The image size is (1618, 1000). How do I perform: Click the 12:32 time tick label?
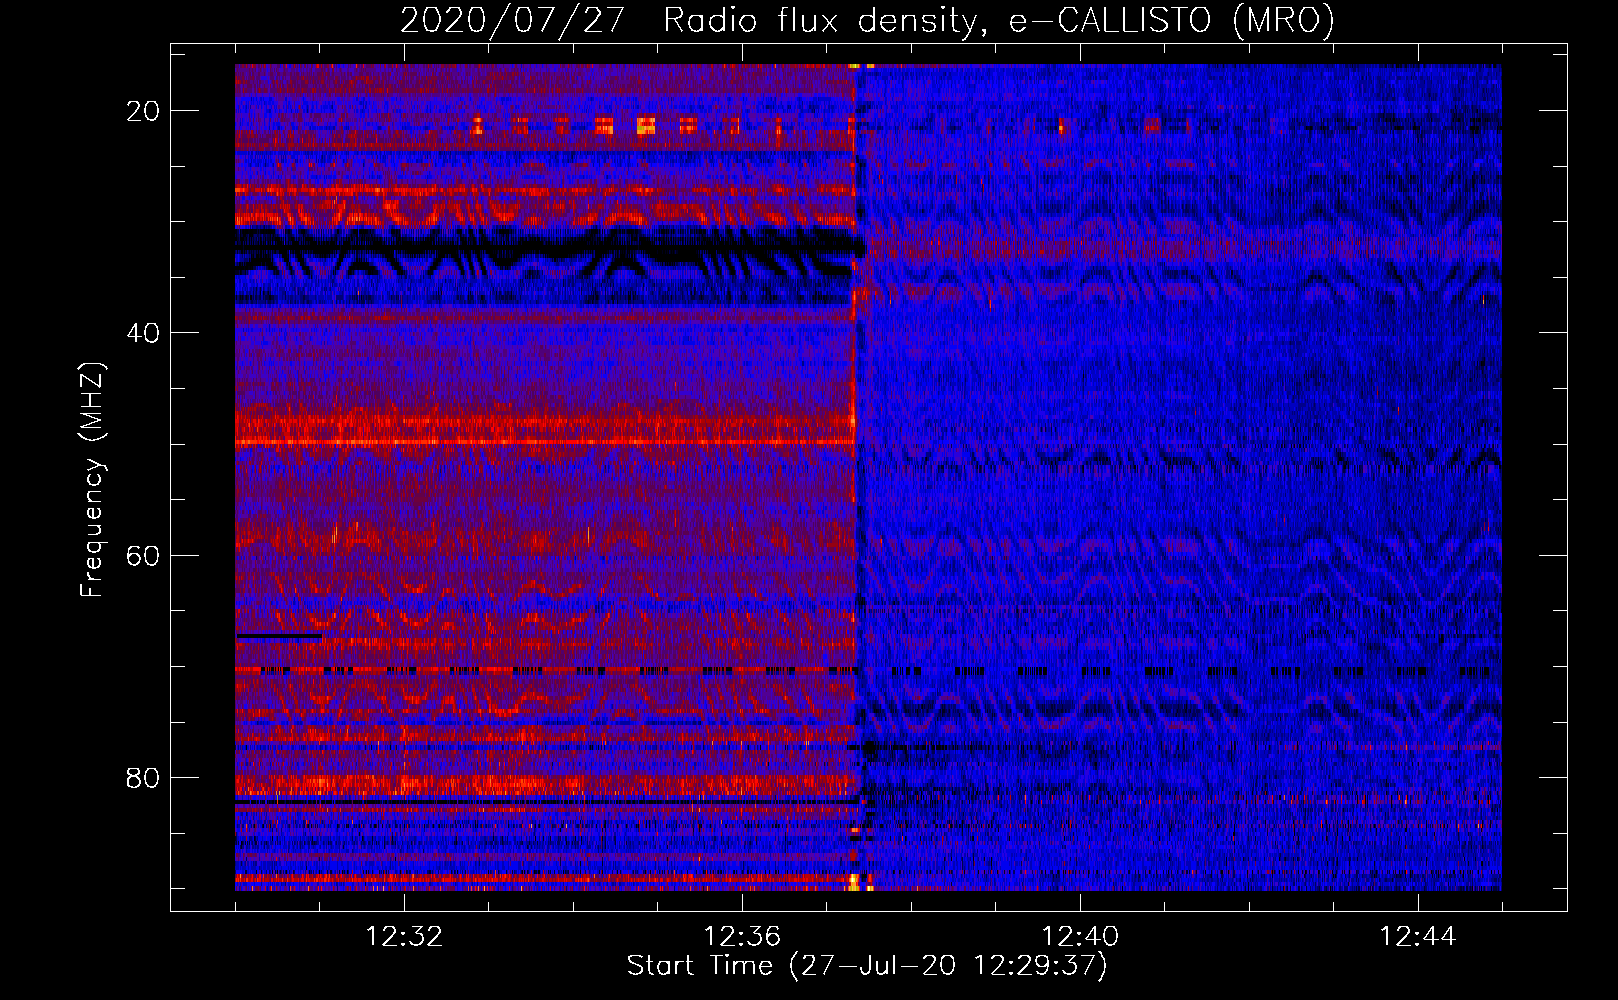(x=404, y=937)
